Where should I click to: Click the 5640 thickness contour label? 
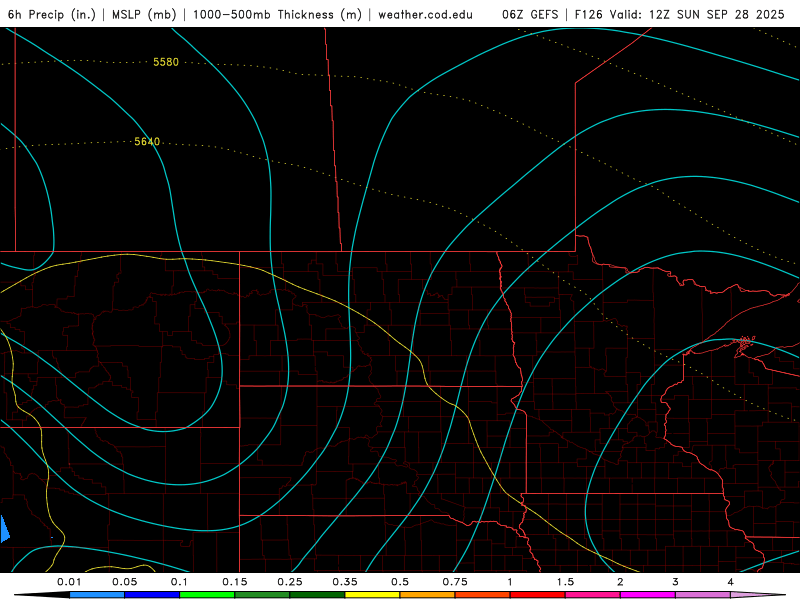click(x=147, y=142)
